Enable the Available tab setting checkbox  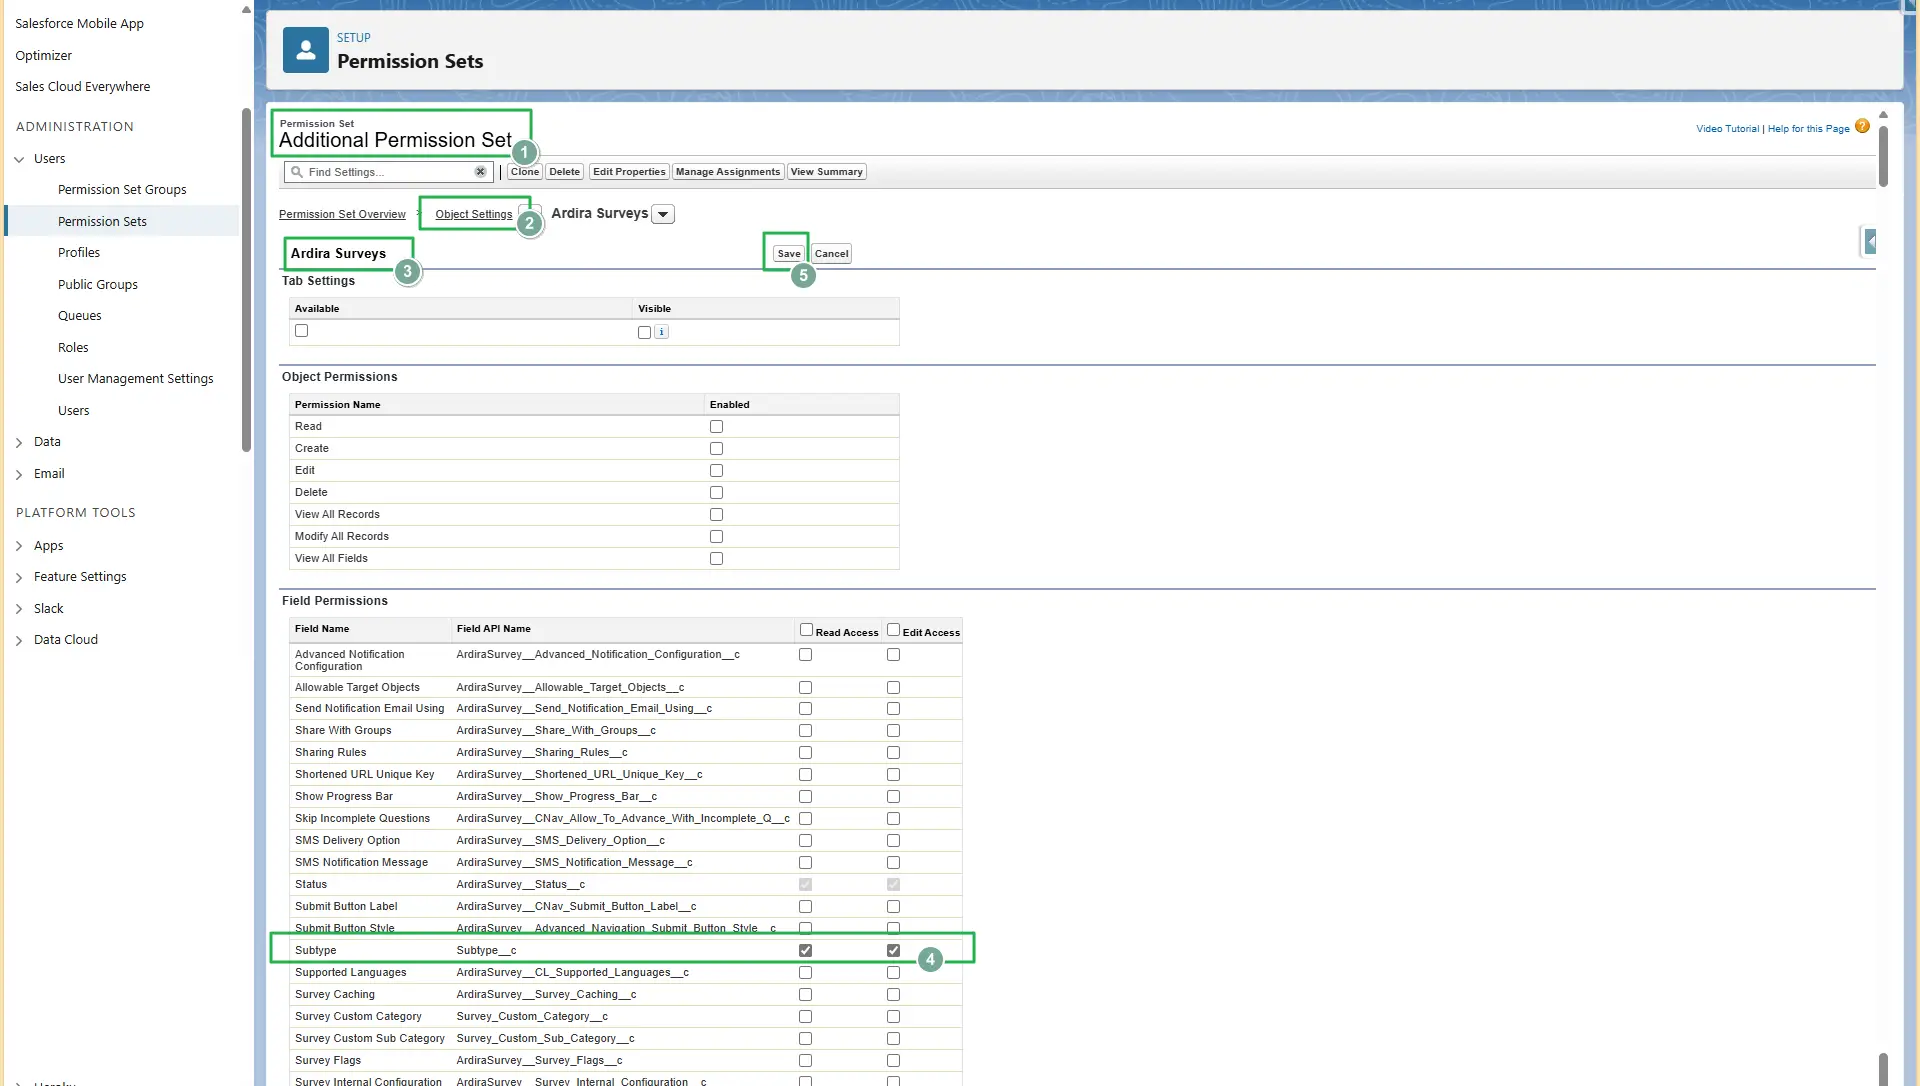[301, 331]
